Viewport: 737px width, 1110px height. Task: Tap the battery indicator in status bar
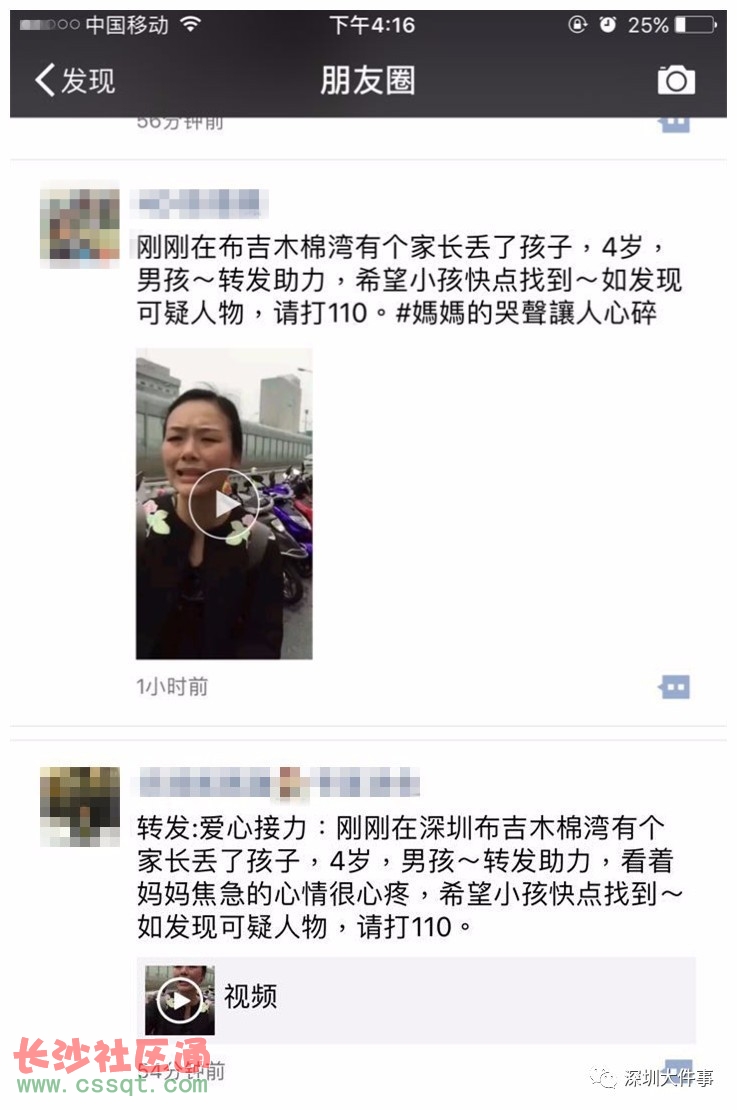pyautogui.click(x=695, y=25)
